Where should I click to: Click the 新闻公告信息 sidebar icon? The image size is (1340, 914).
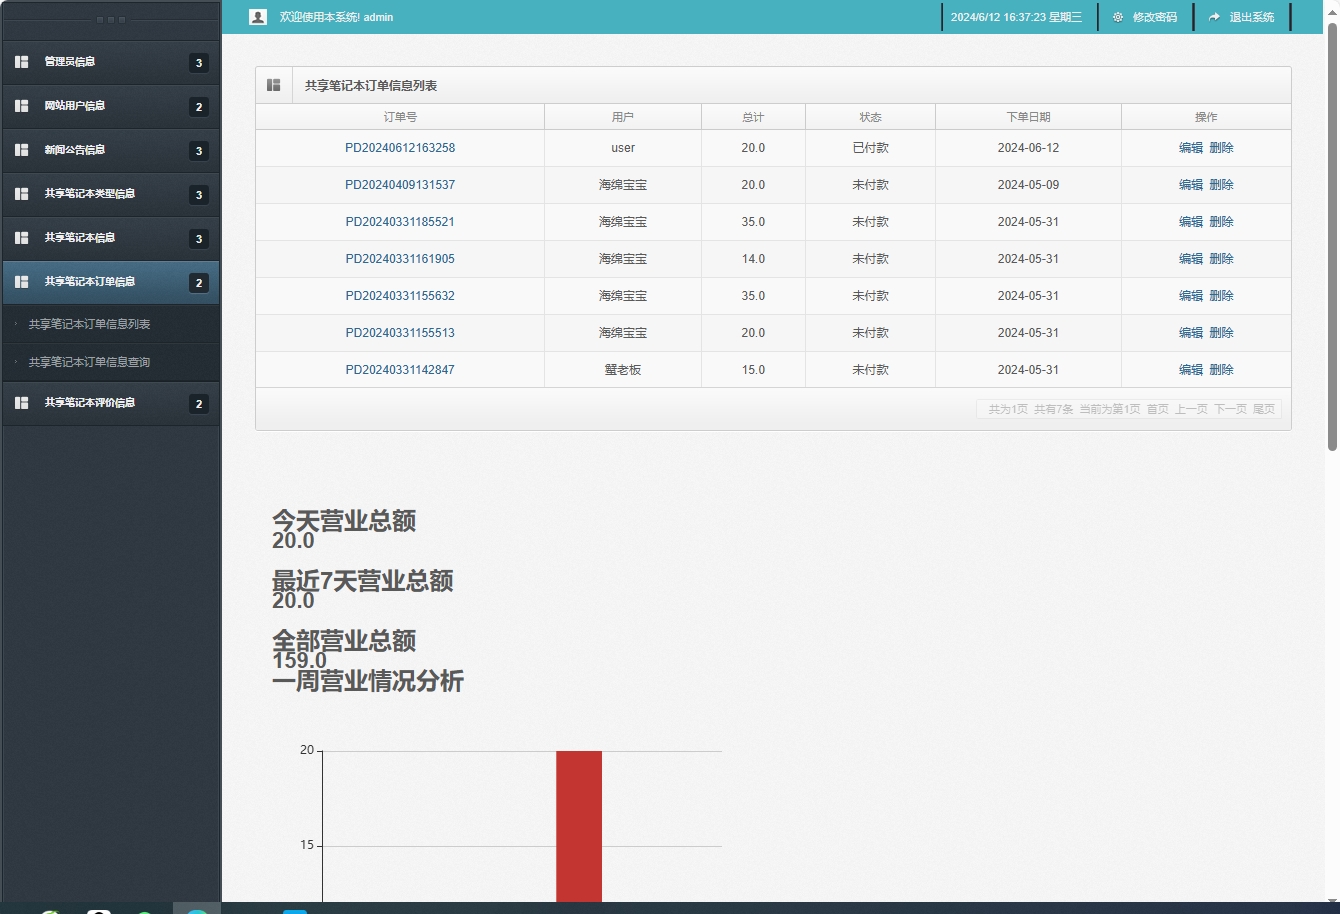21,149
